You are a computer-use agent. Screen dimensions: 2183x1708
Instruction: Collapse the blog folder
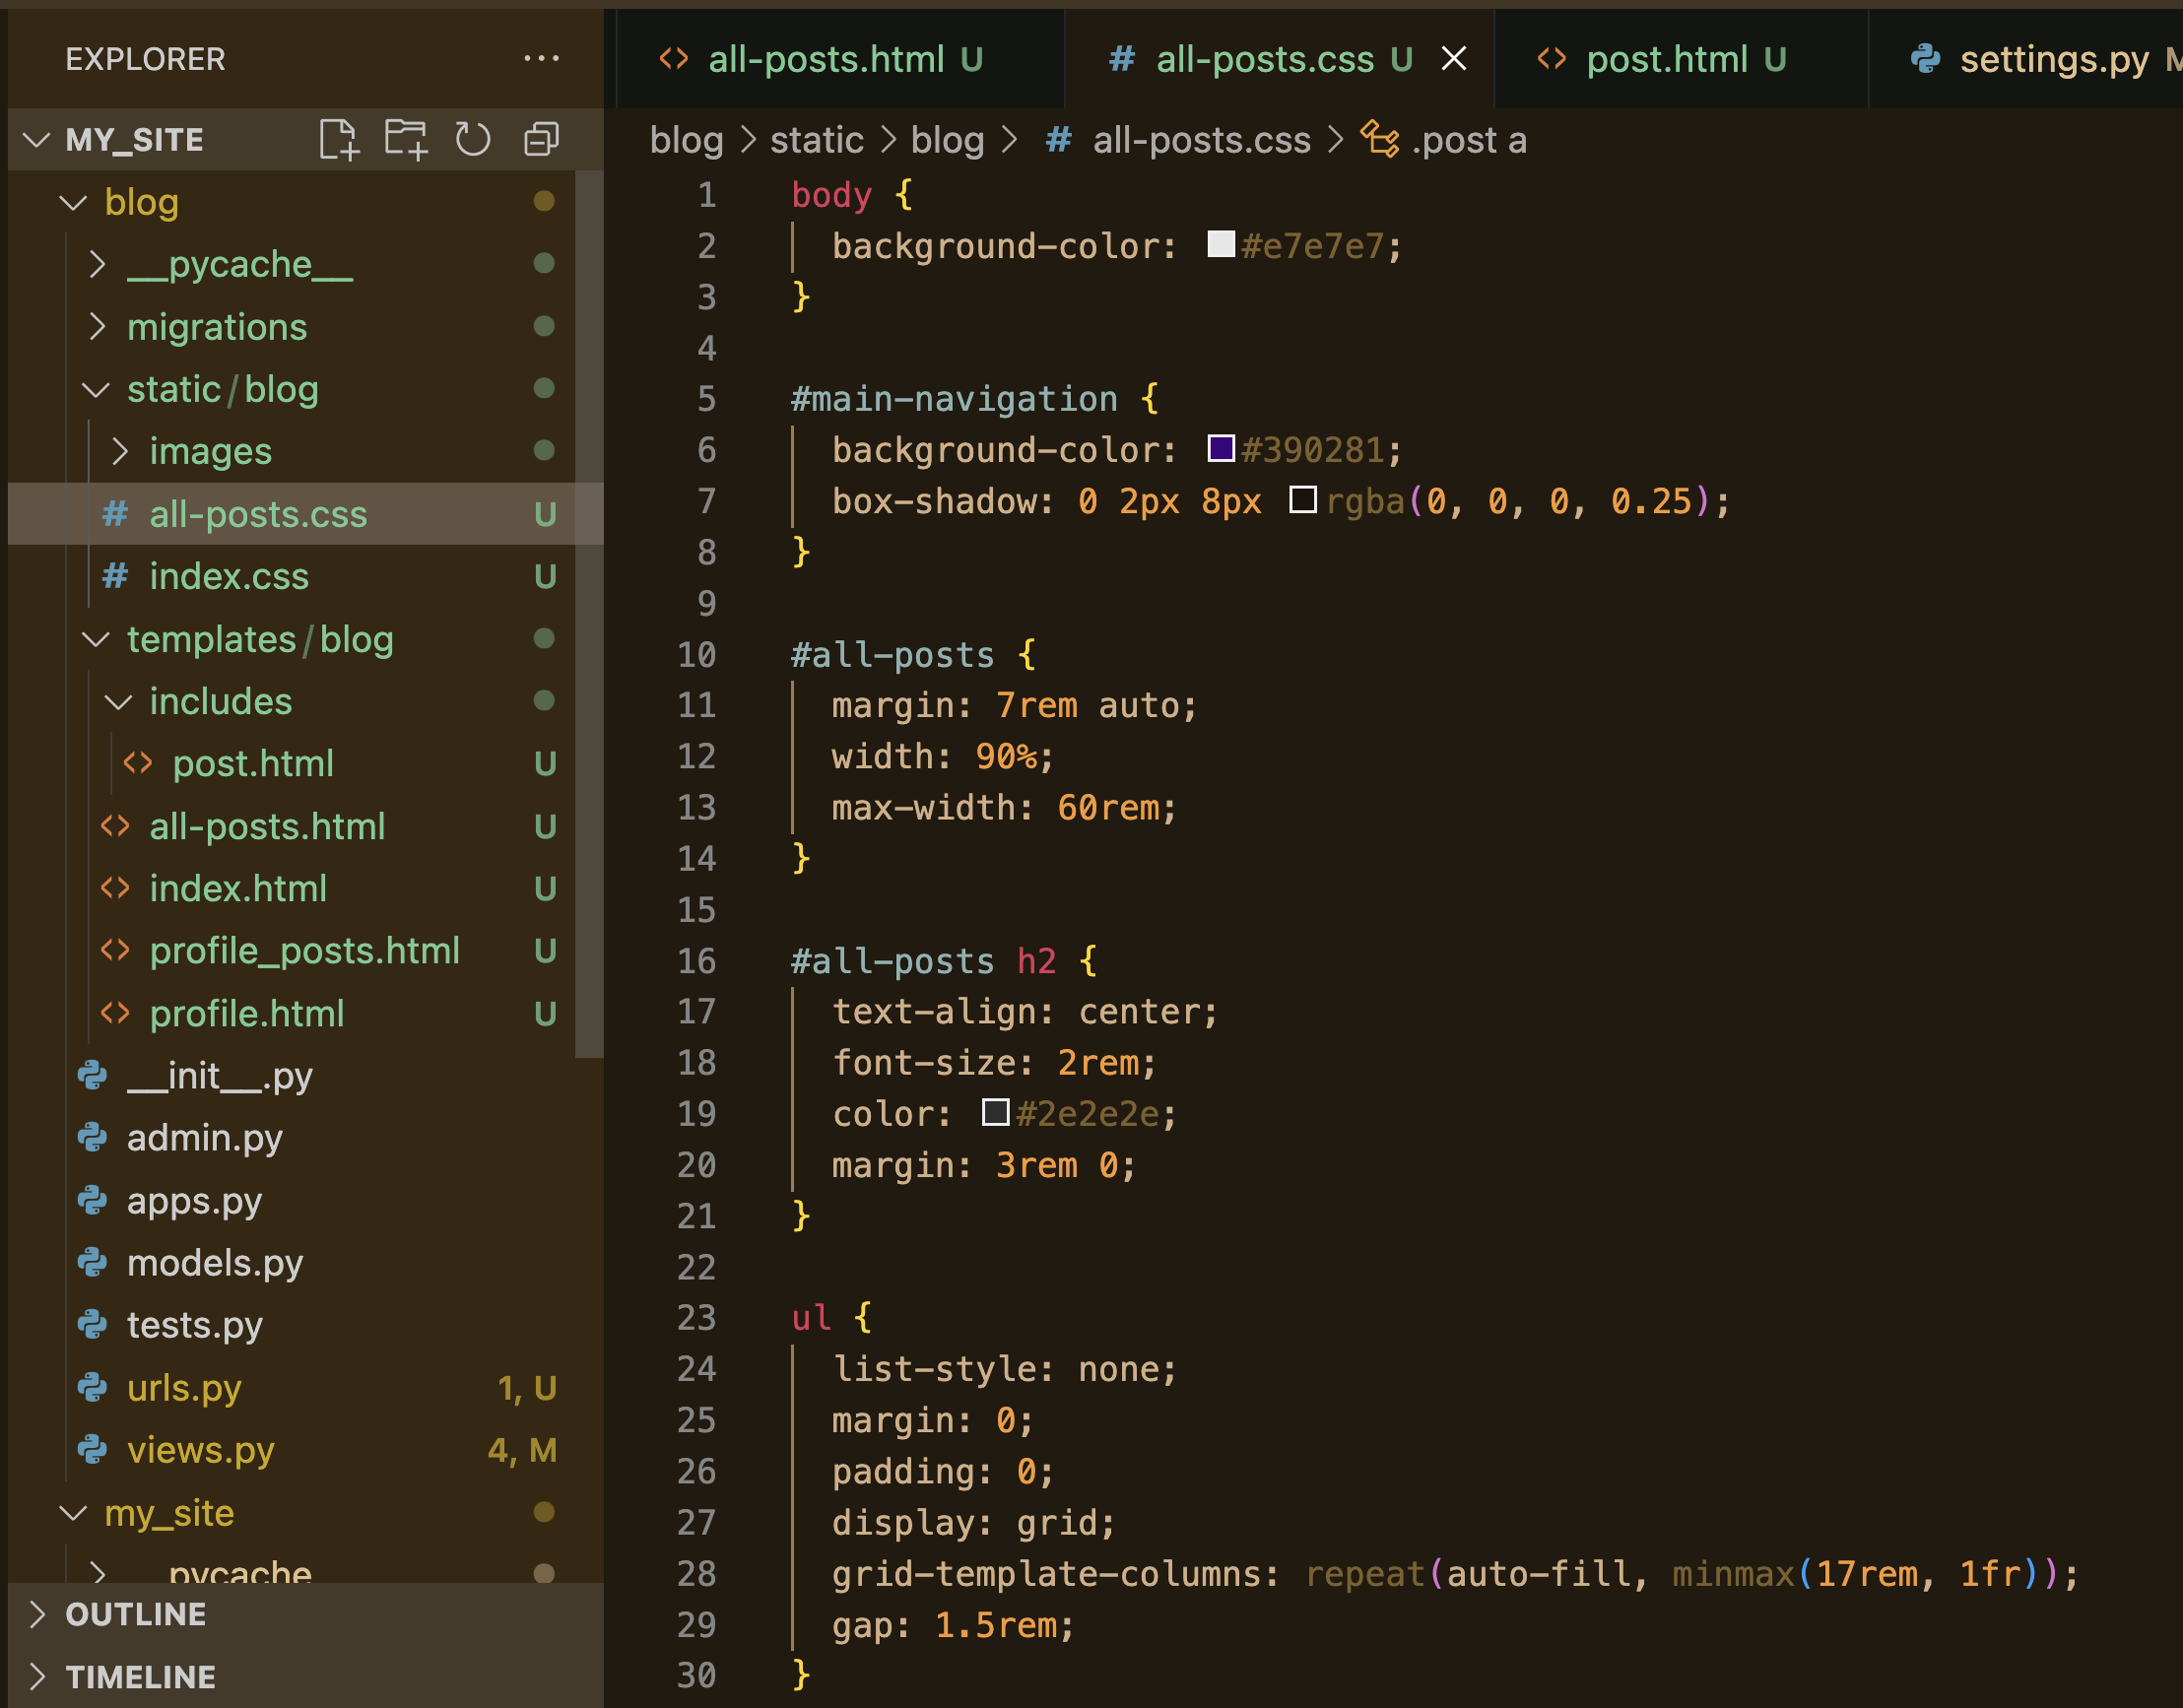[x=73, y=202]
